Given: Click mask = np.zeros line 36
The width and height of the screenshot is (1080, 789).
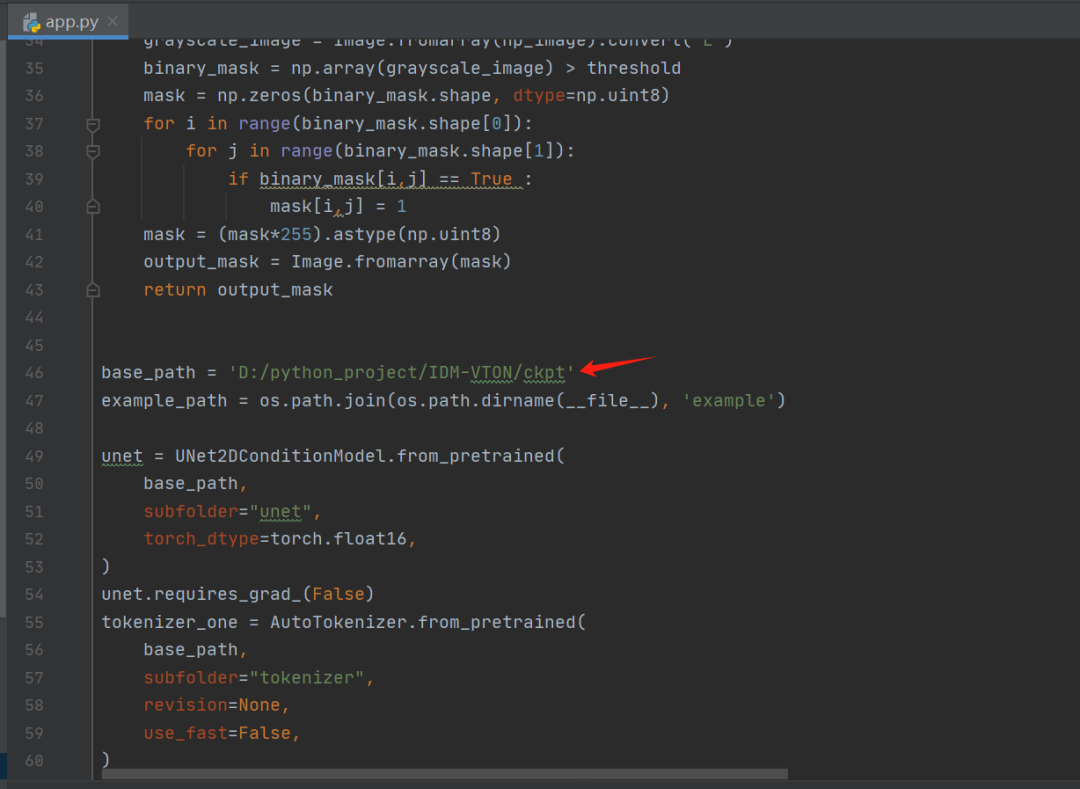Looking at the screenshot, I should 406,95.
